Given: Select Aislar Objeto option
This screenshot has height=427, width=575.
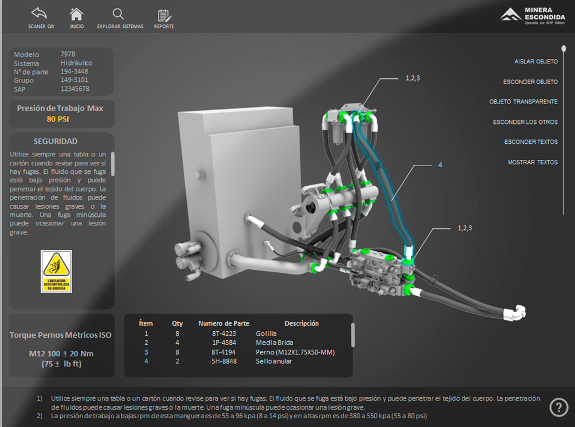Looking at the screenshot, I should click(x=536, y=62).
